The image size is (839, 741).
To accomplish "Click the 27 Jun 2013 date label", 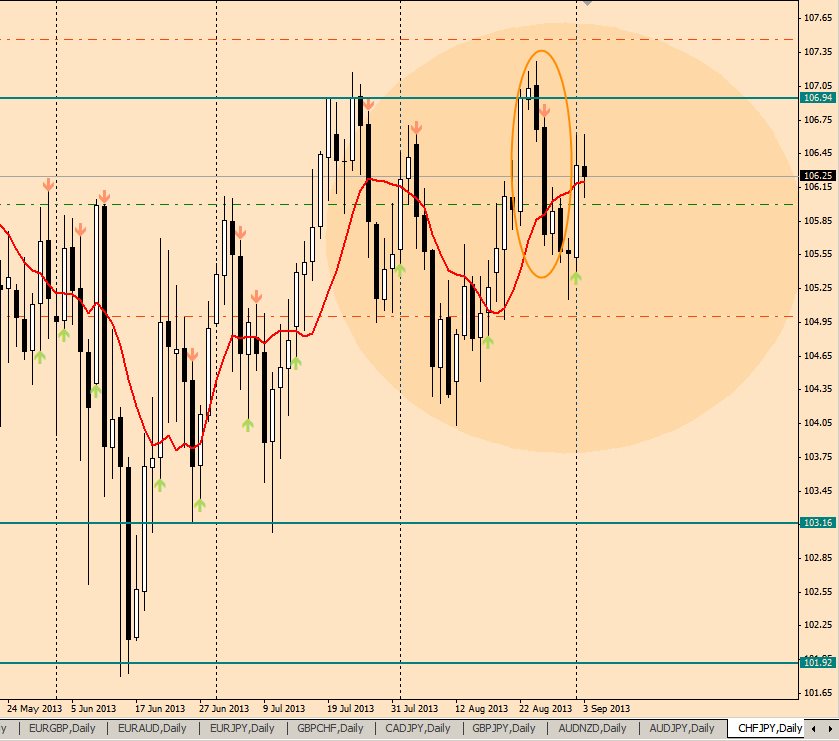I will [x=224, y=708].
